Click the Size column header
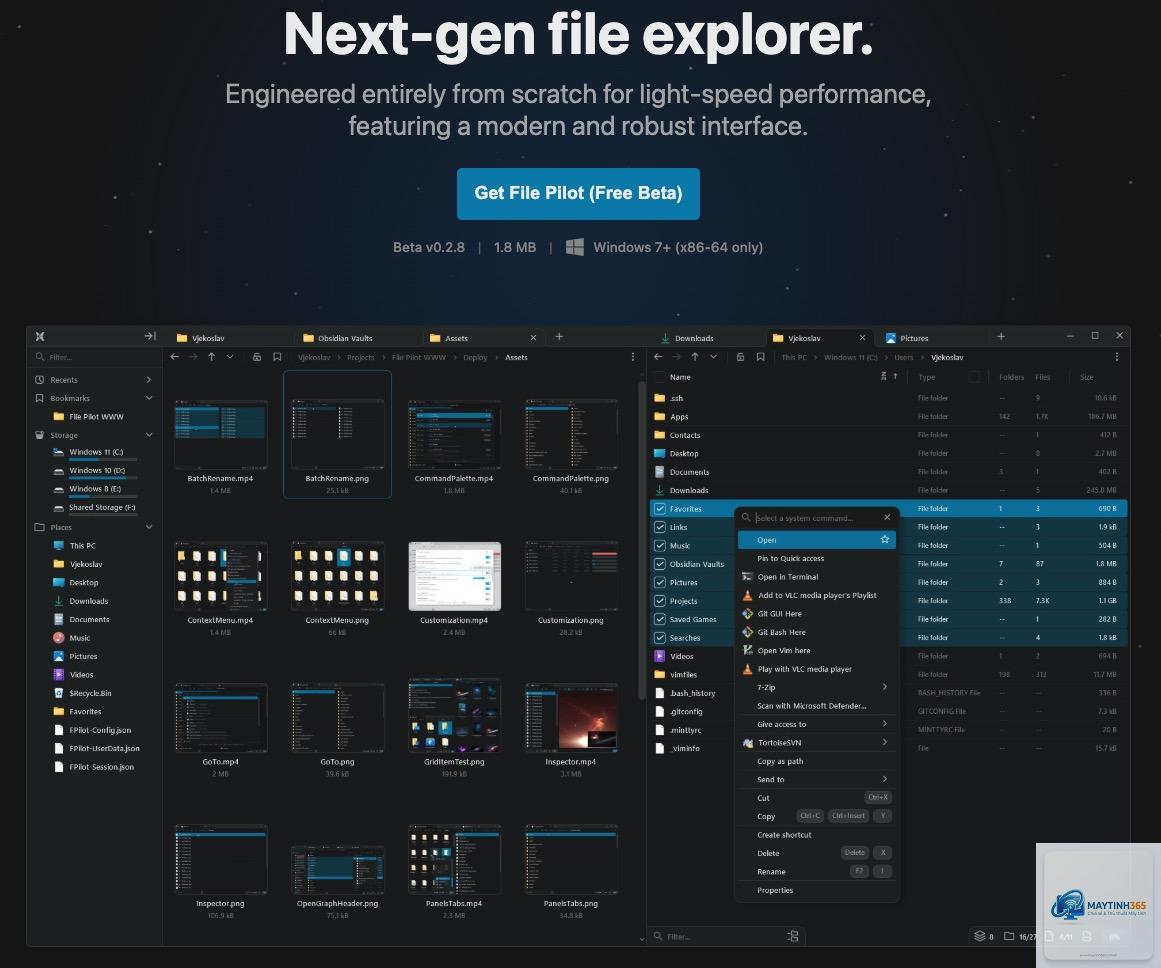 pos(1086,377)
